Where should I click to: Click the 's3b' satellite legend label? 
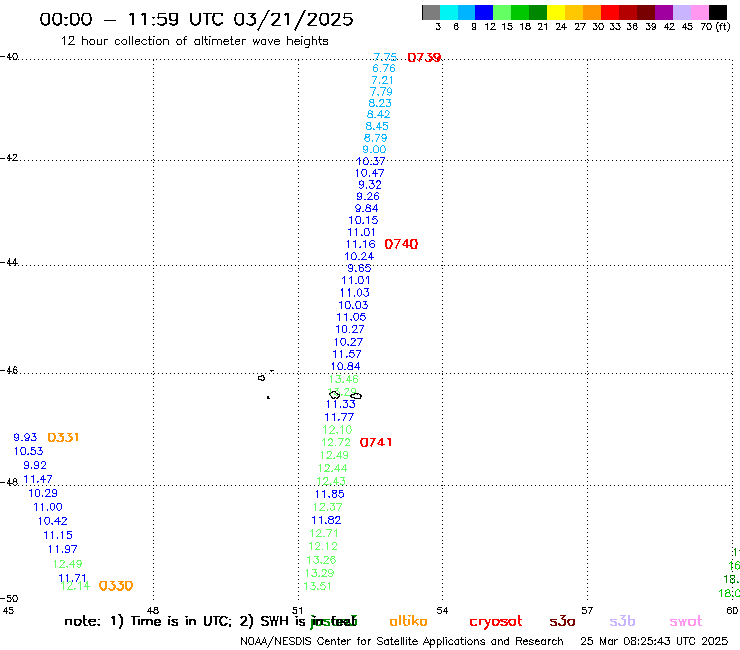pyautogui.click(x=622, y=621)
